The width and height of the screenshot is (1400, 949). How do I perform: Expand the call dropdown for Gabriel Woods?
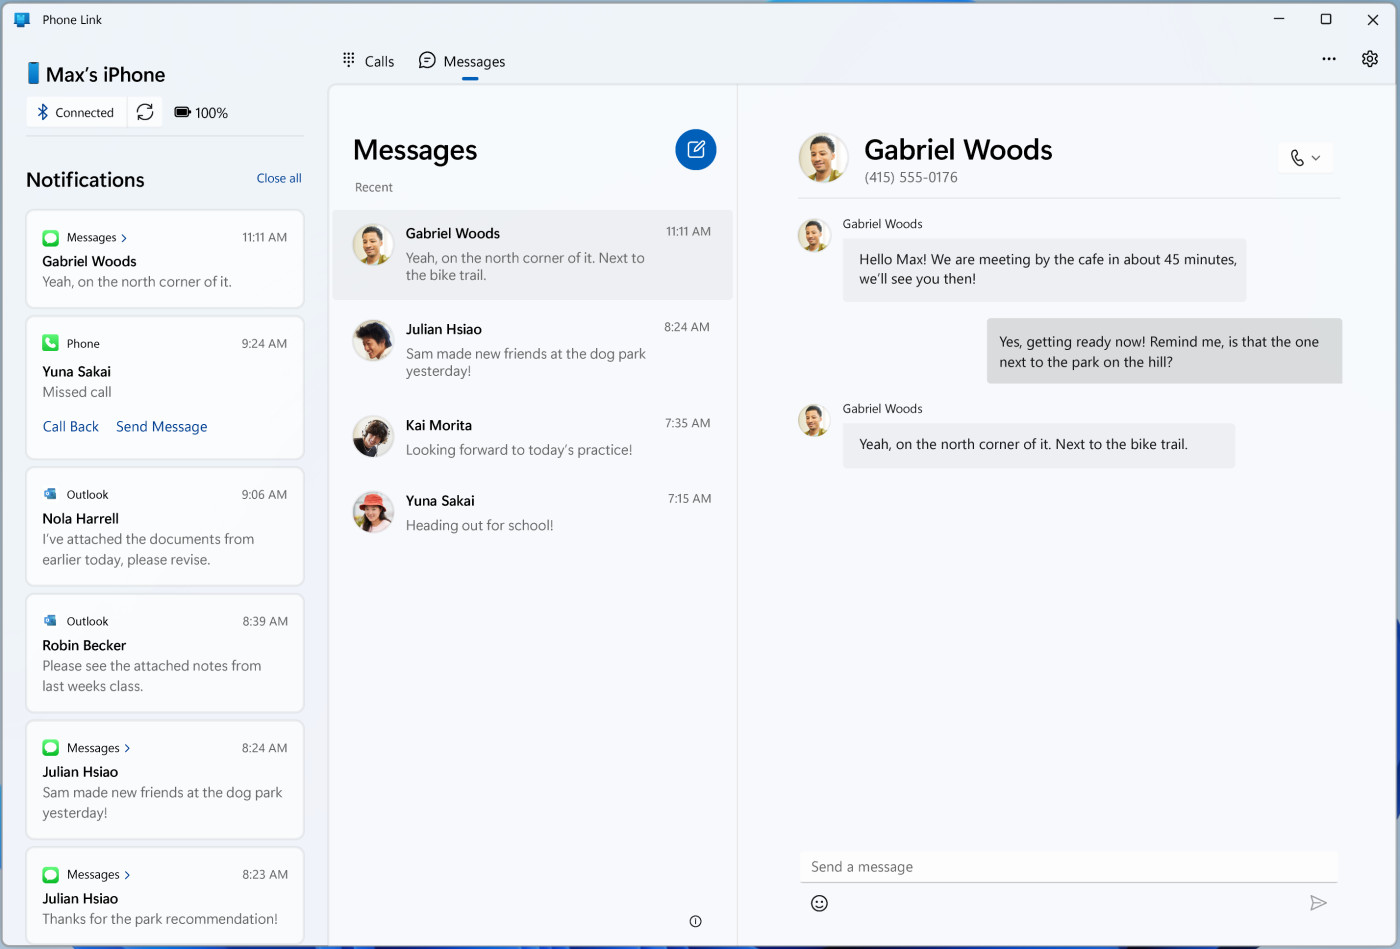pos(1305,158)
